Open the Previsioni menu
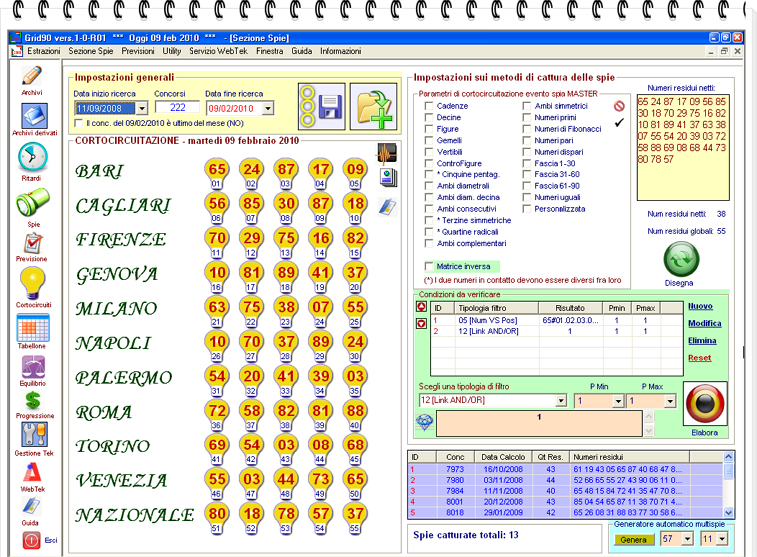The image size is (757, 557). [138, 50]
